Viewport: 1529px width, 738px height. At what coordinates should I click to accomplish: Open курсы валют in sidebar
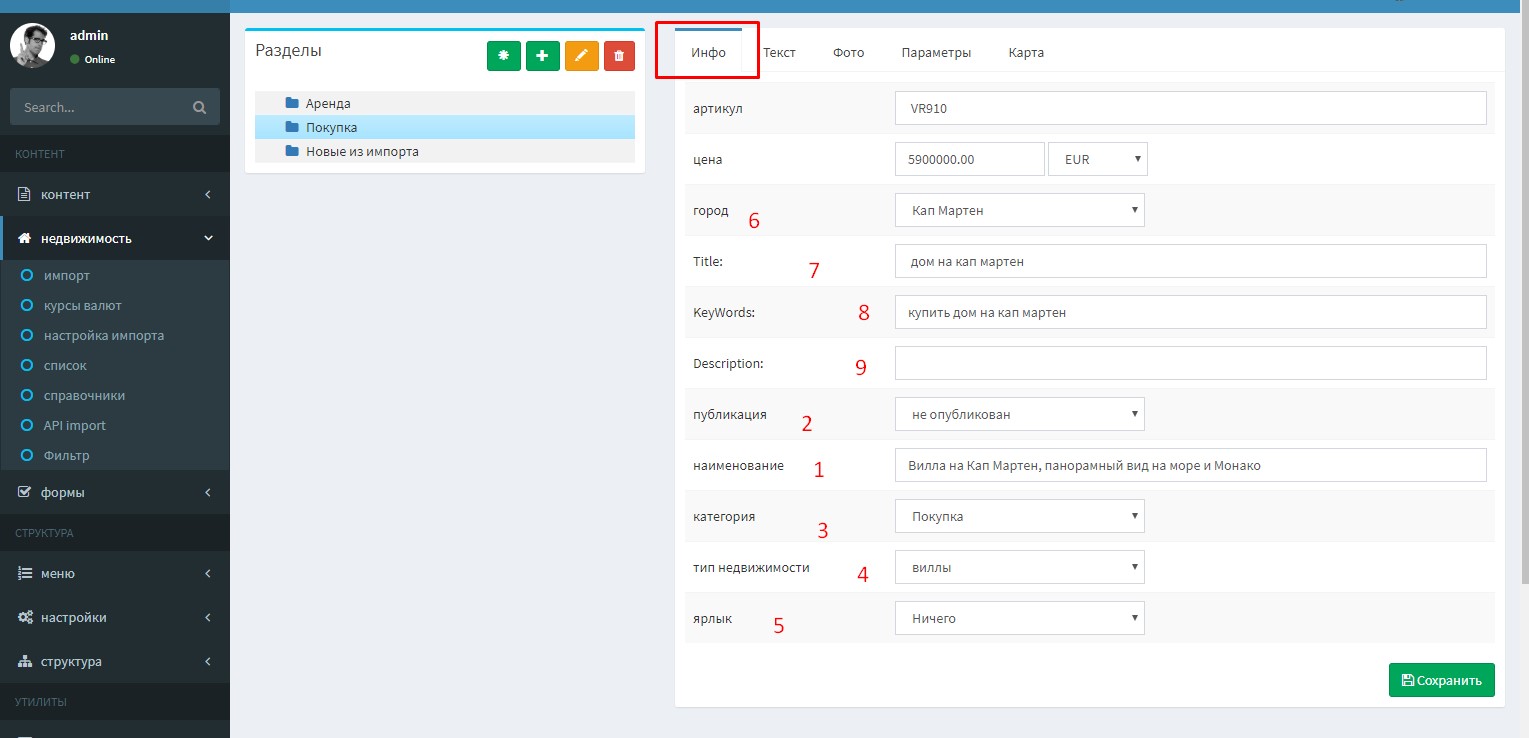82,305
